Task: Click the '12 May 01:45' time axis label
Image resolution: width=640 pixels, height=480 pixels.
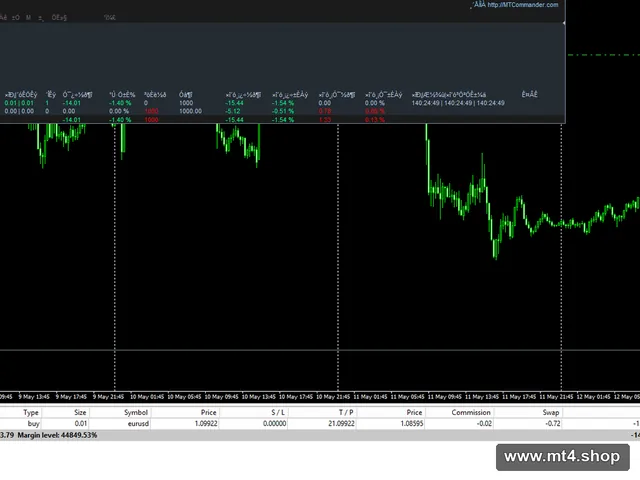Action: pos(593,397)
